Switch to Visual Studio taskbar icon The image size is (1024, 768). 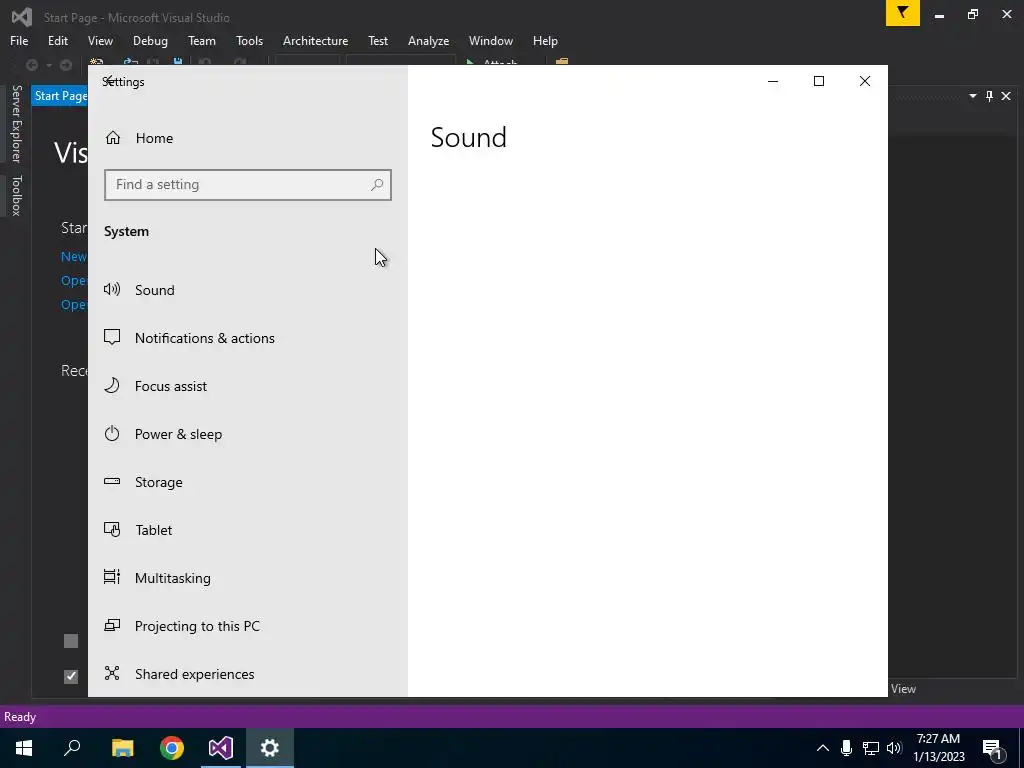click(221, 748)
